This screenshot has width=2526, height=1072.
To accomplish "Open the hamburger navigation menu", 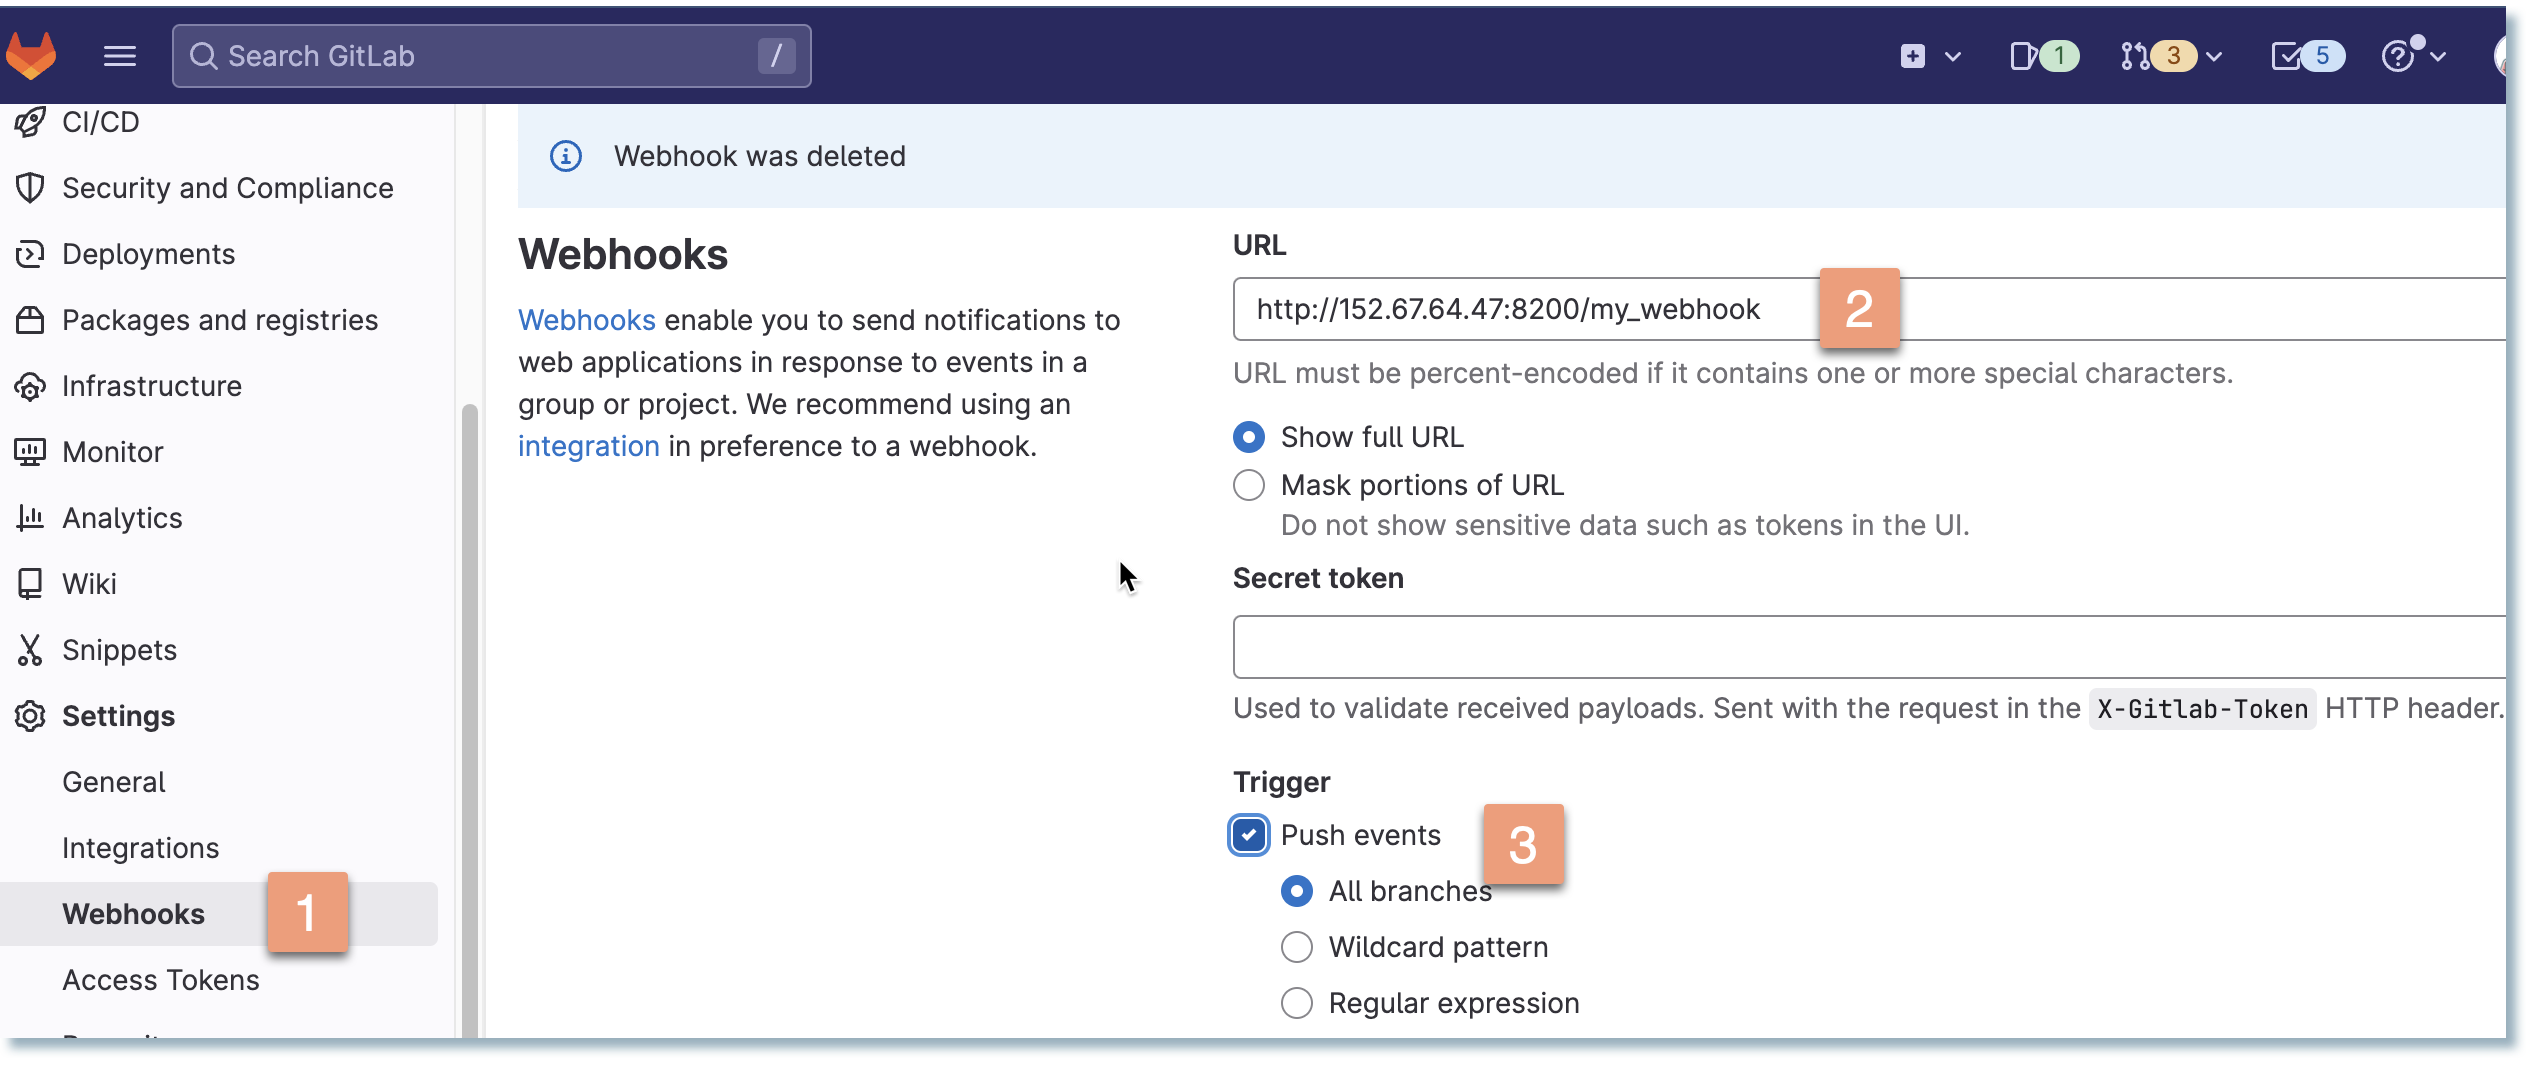I will (120, 56).
